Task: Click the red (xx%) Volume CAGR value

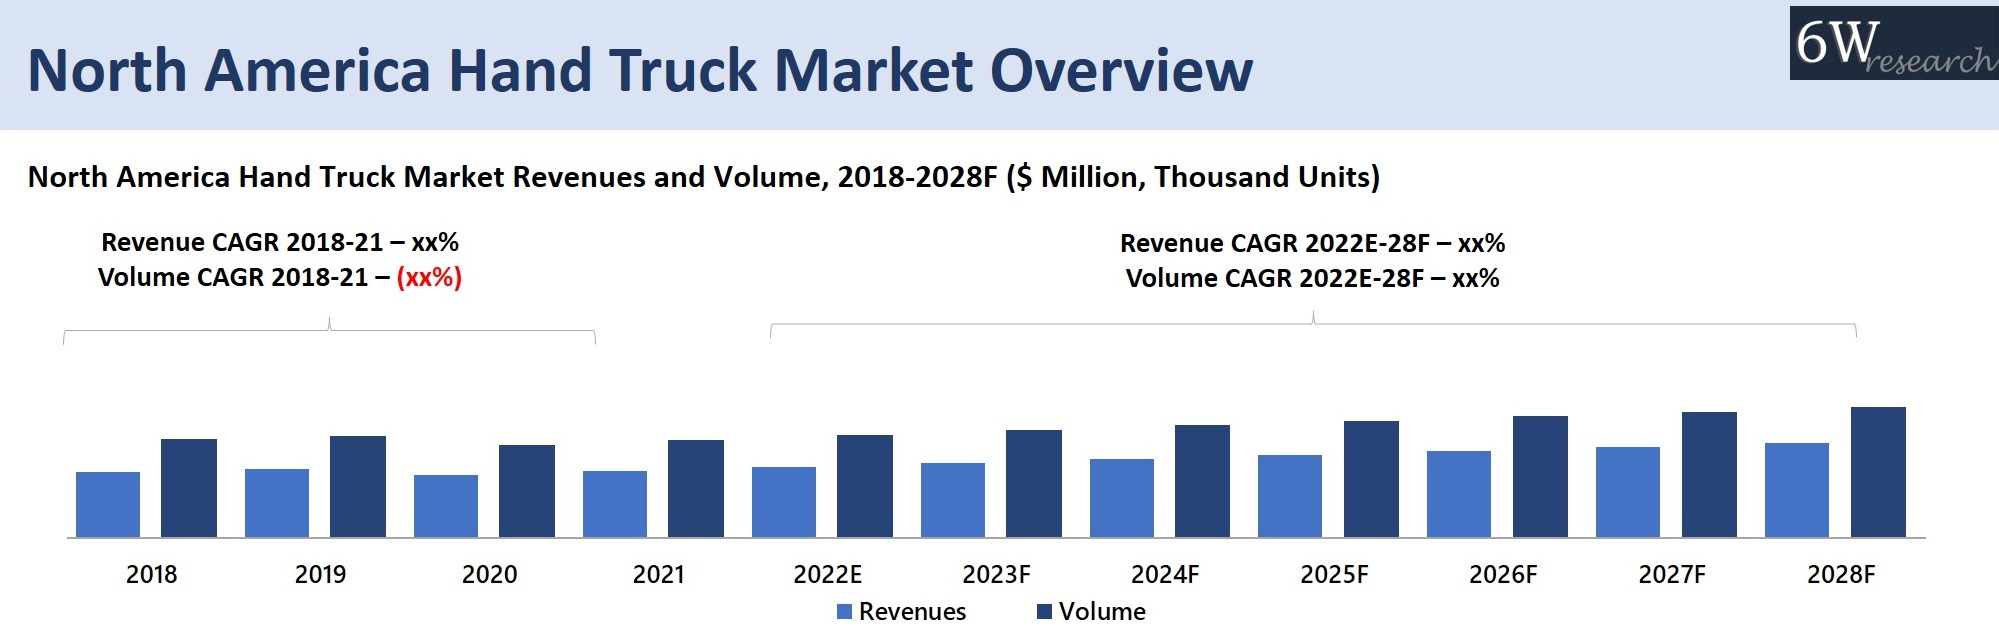Action: (429, 278)
